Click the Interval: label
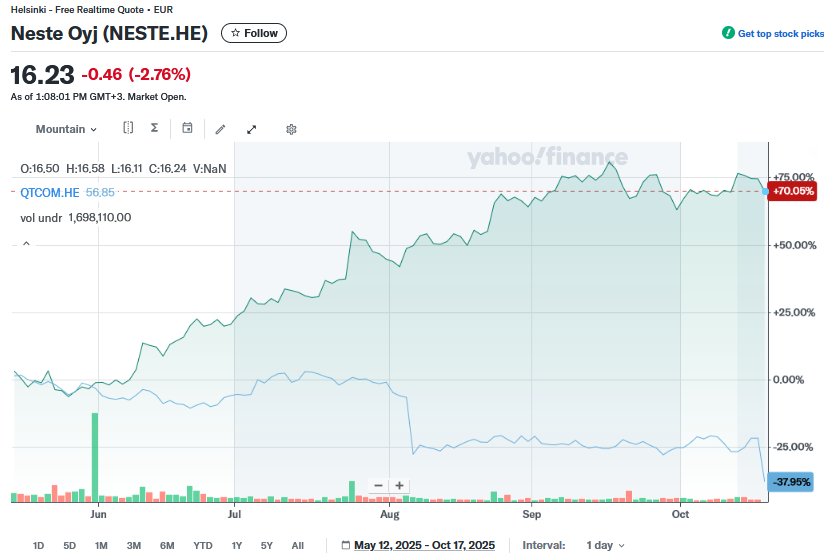 click(544, 545)
